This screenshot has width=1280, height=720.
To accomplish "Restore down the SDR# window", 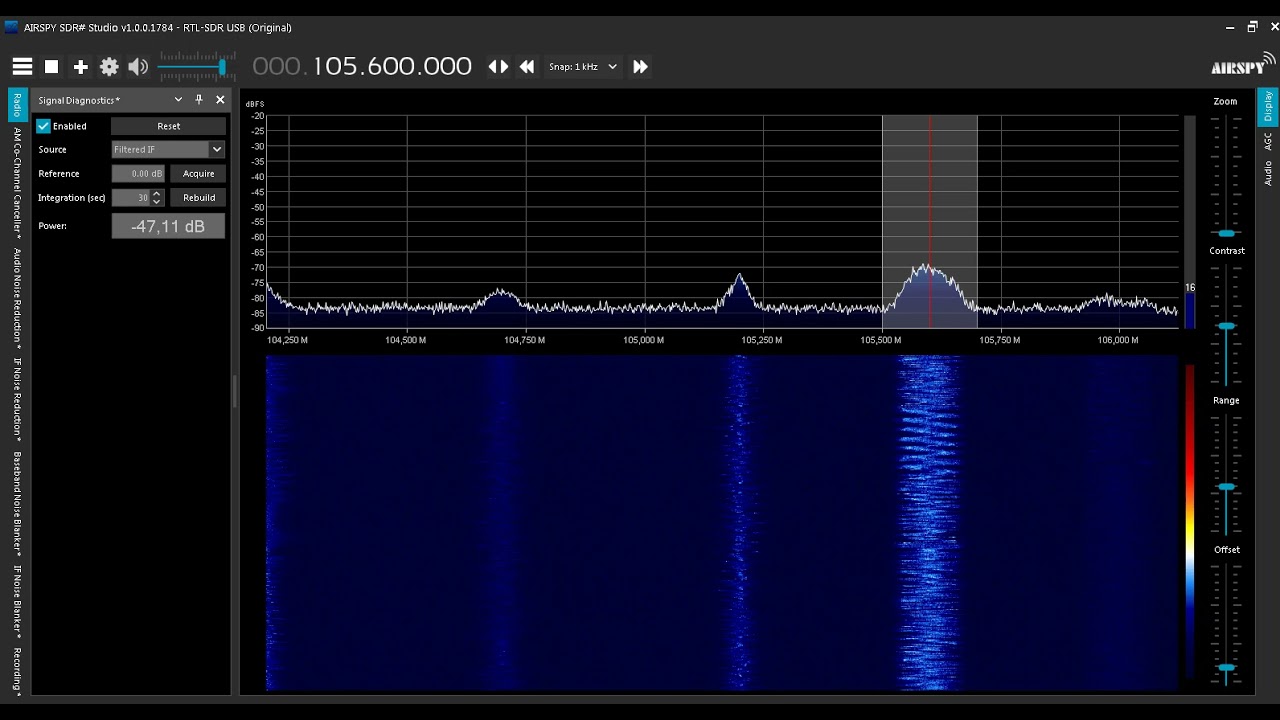I will [1252, 28].
